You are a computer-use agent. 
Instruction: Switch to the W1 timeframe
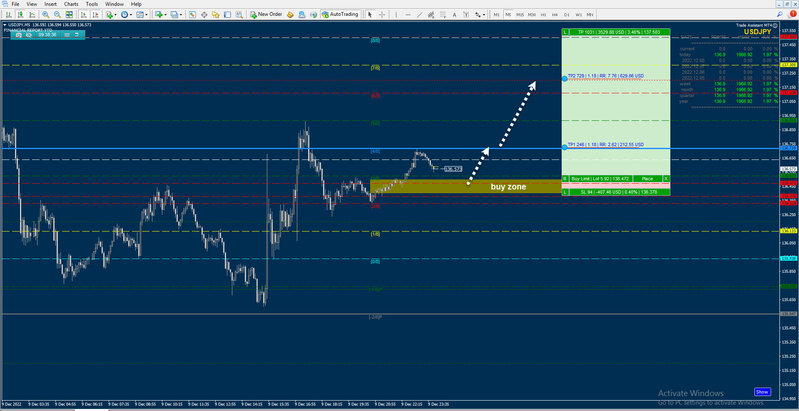(x=578, y=15)
